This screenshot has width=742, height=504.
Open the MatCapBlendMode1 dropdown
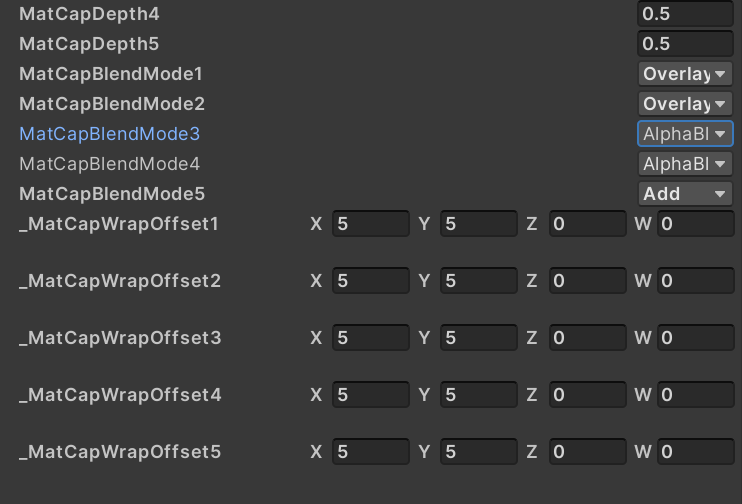point(685,74)
